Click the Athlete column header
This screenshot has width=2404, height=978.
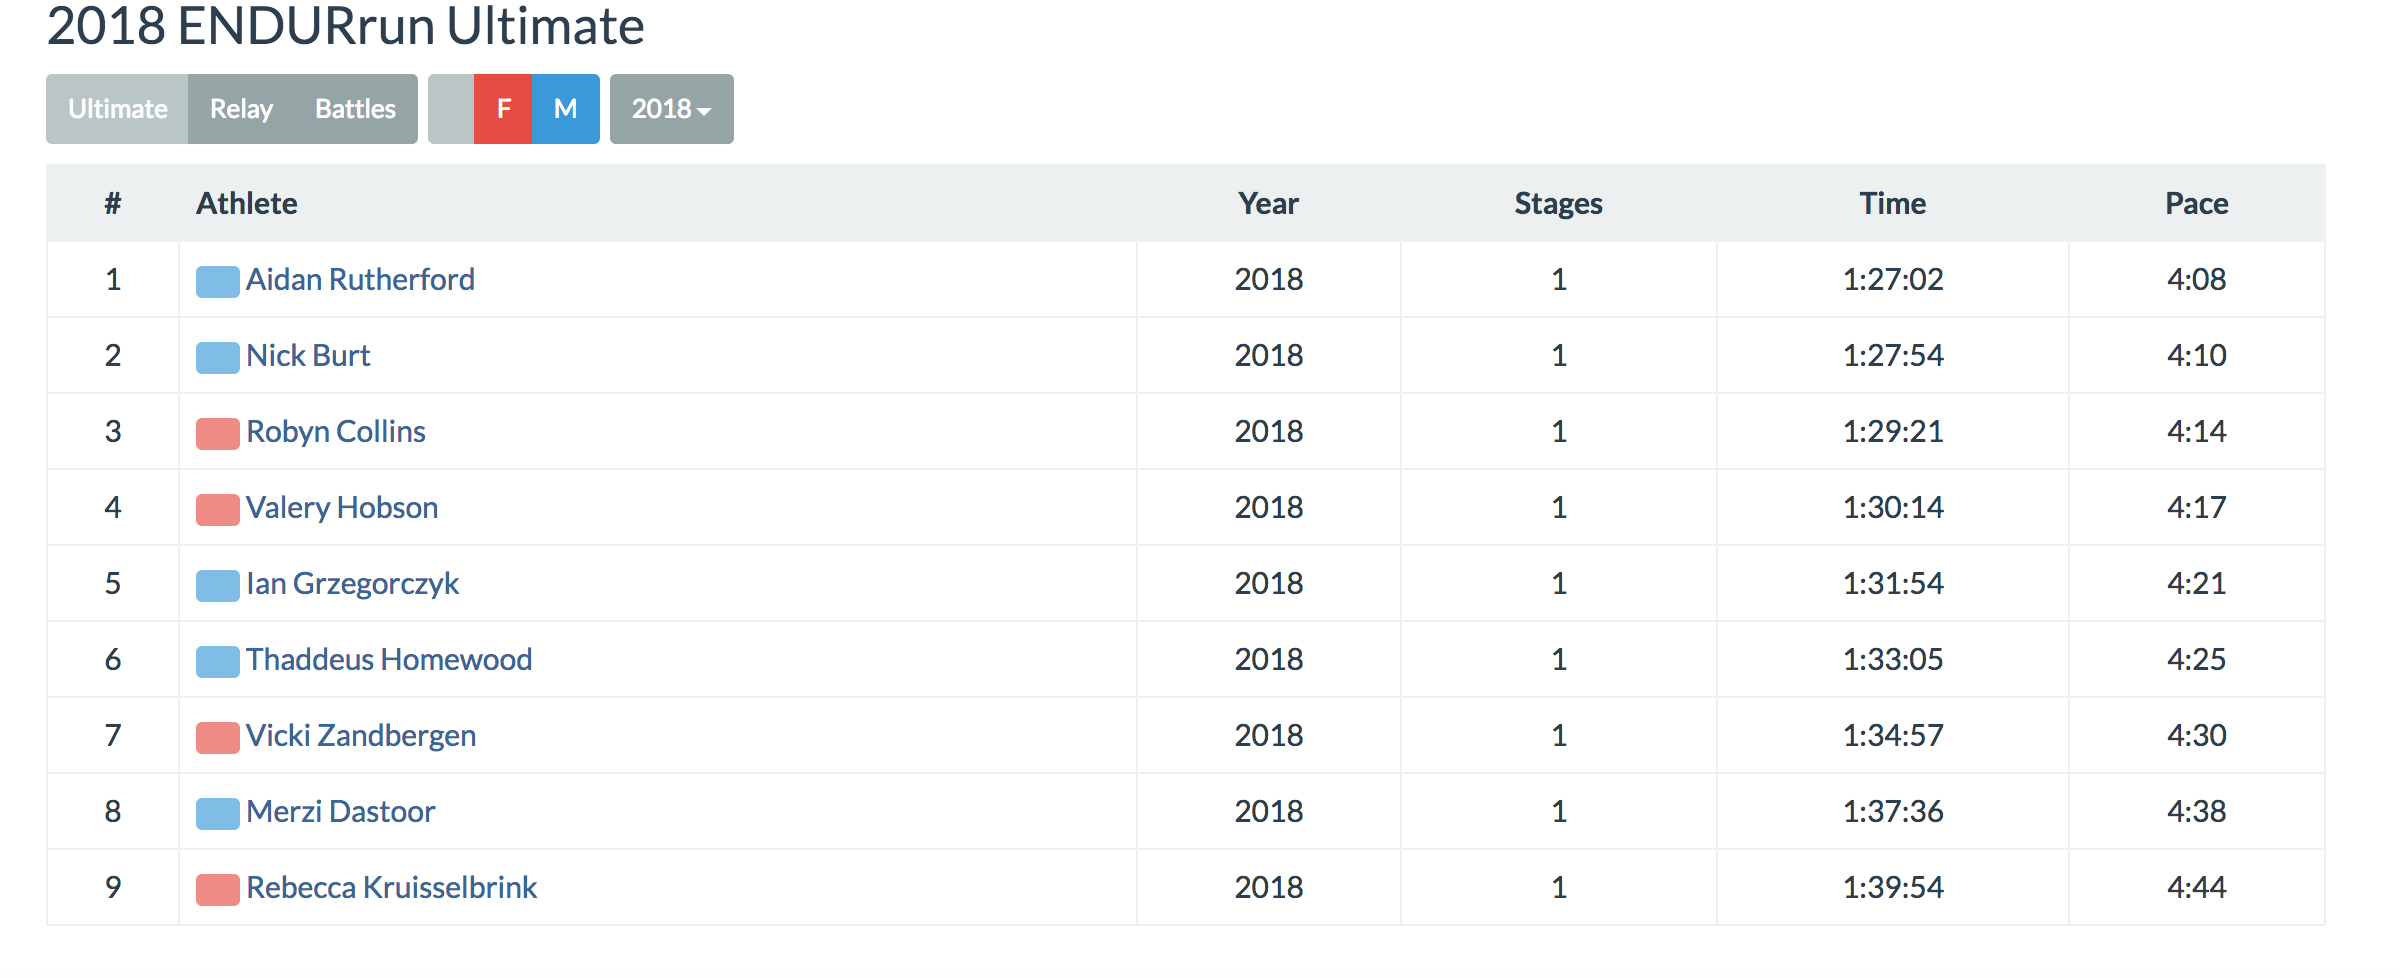click(246, 203)
